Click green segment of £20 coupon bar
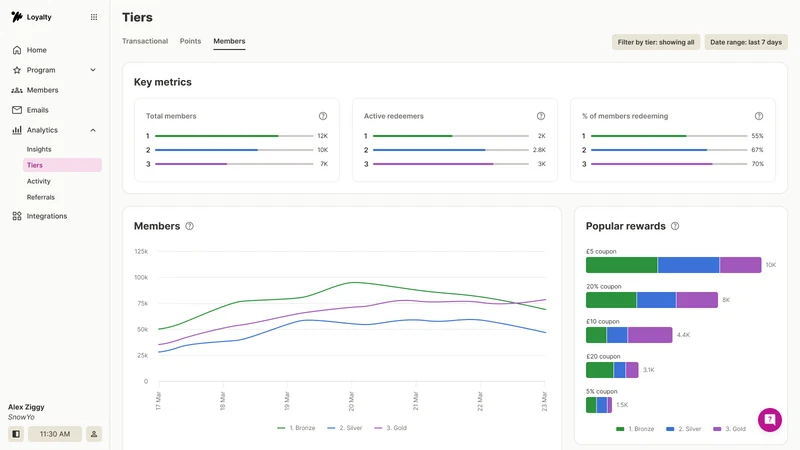Image resolution: width=800 pixels, height=450 pixels. [x=599, y=370]
